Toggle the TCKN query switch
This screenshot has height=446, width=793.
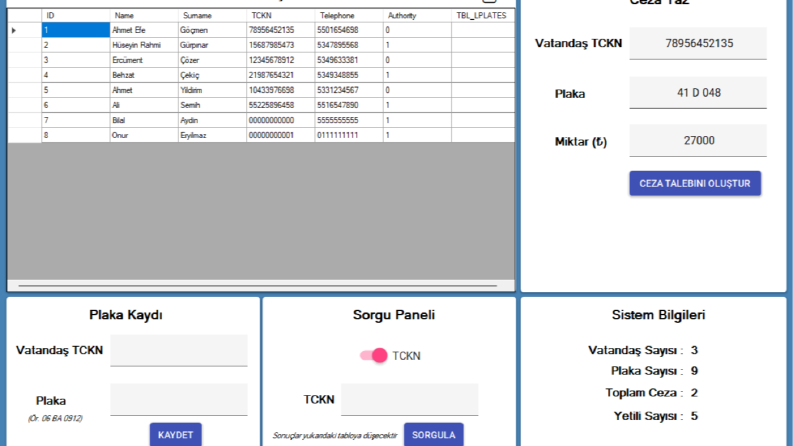click(374, 355)
